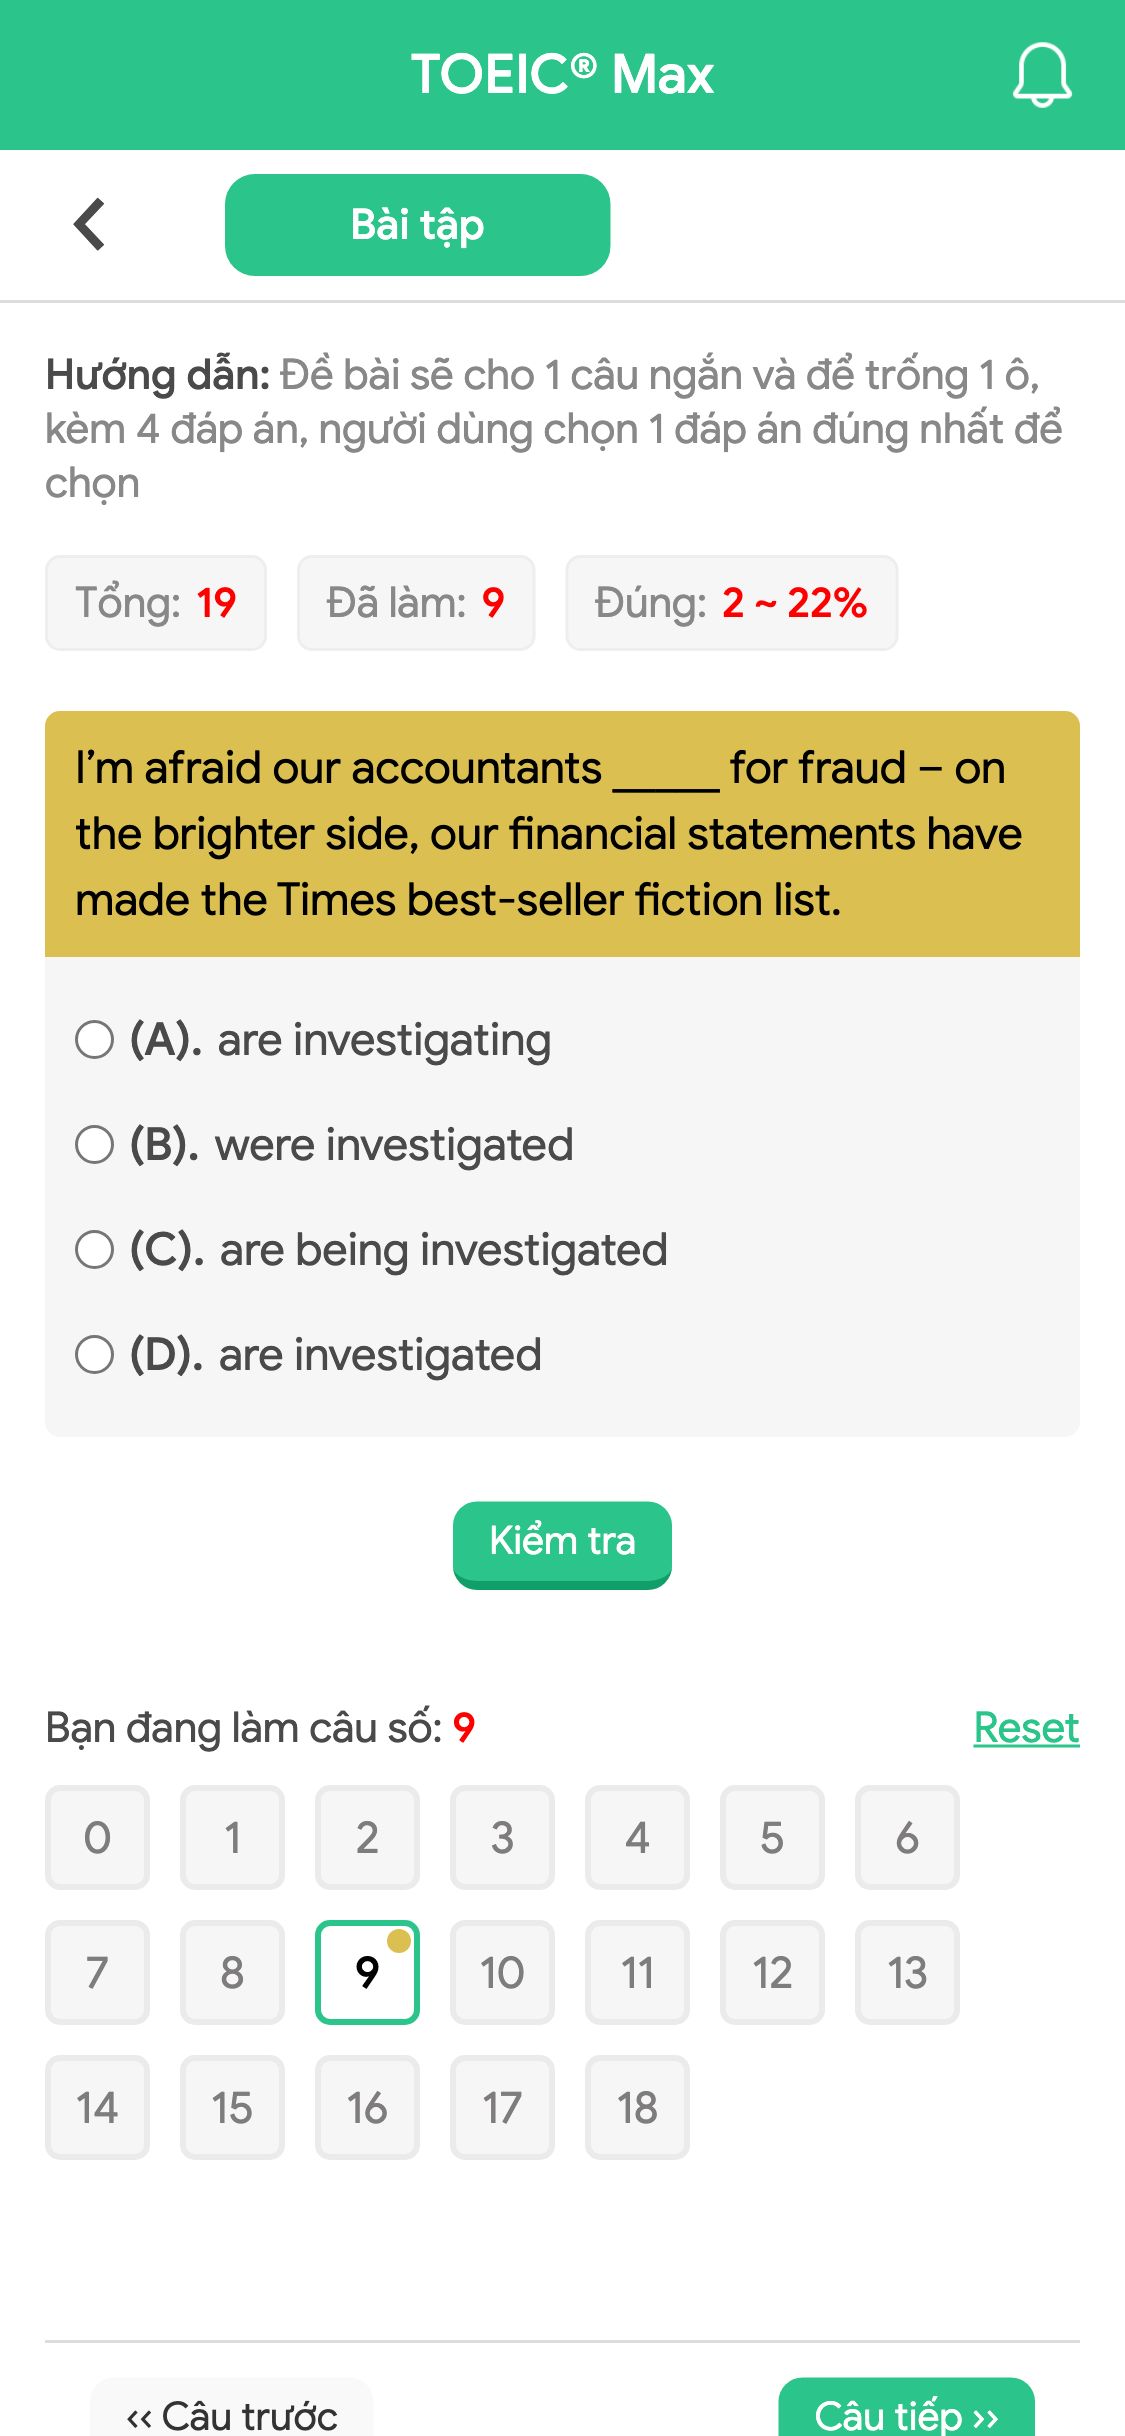Navigate to question 12
The width and height of the screenshot is (1125, 2436).
coord(772,1972)
